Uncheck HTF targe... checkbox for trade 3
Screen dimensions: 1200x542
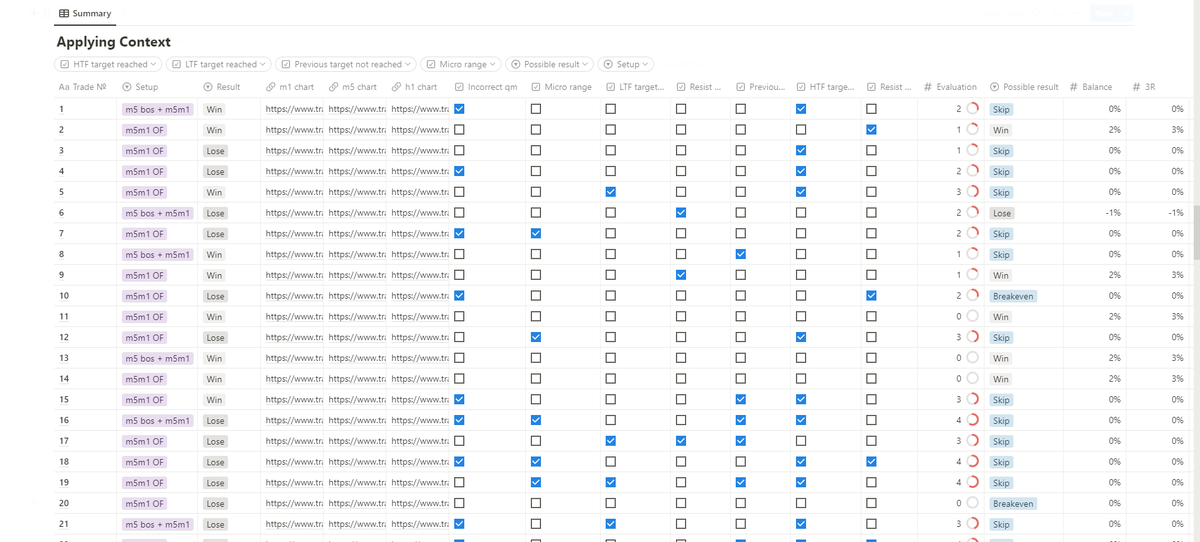pyautogui.click(x=801, y=150)
